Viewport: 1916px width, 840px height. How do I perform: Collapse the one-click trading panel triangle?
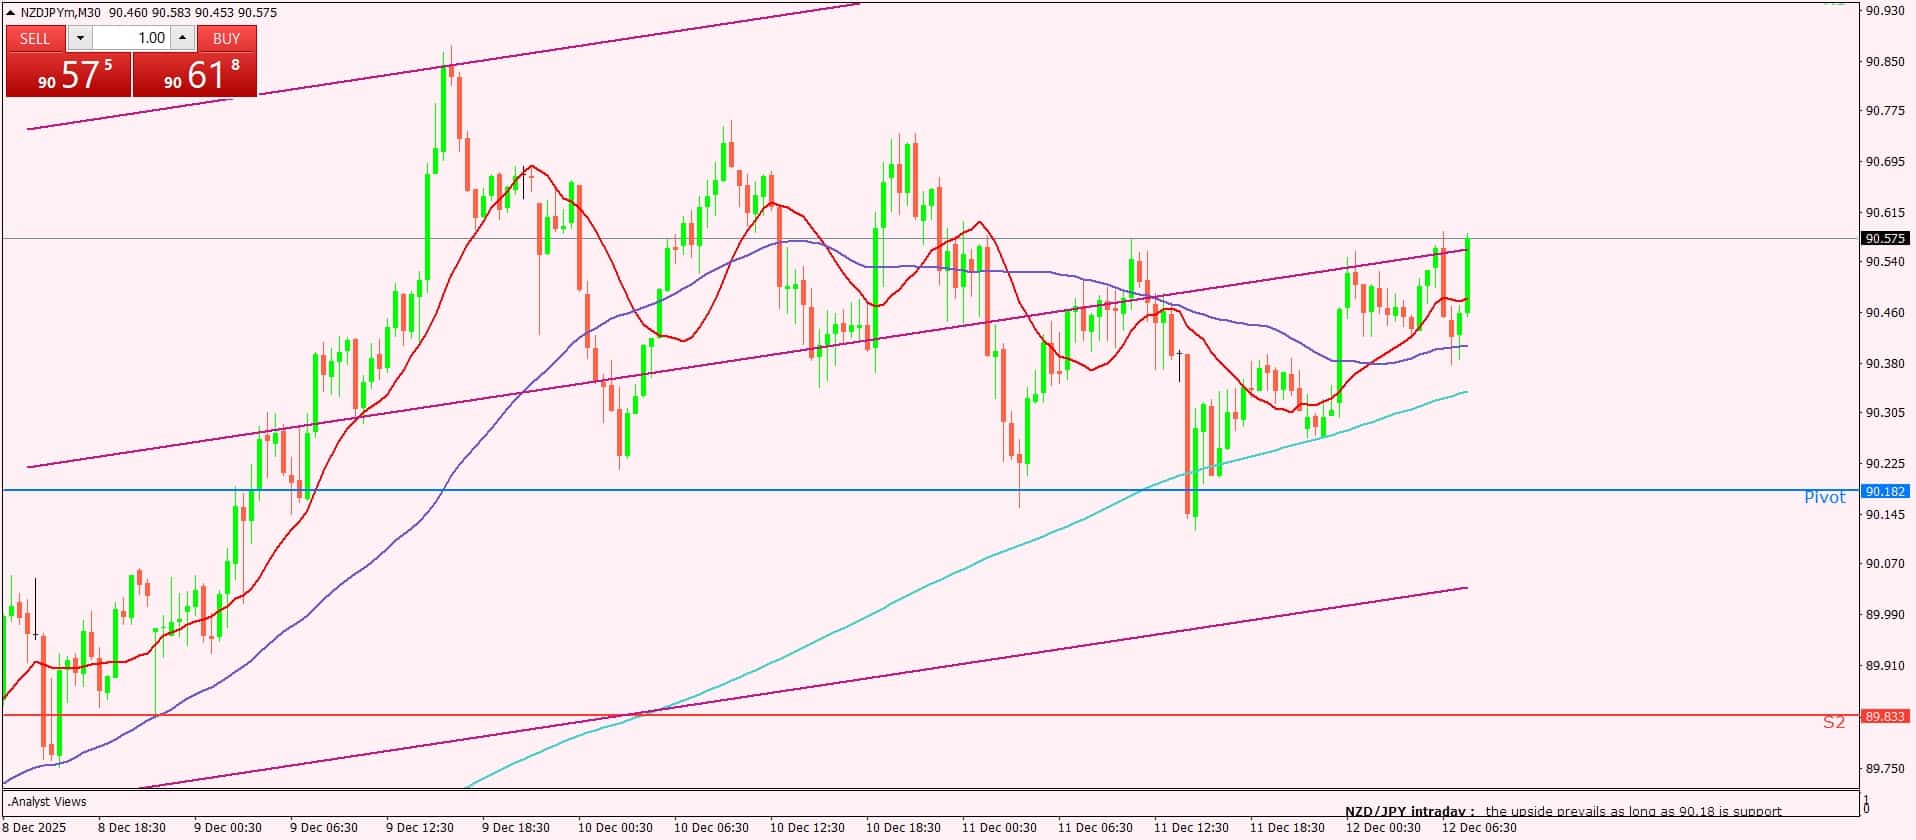11,13
